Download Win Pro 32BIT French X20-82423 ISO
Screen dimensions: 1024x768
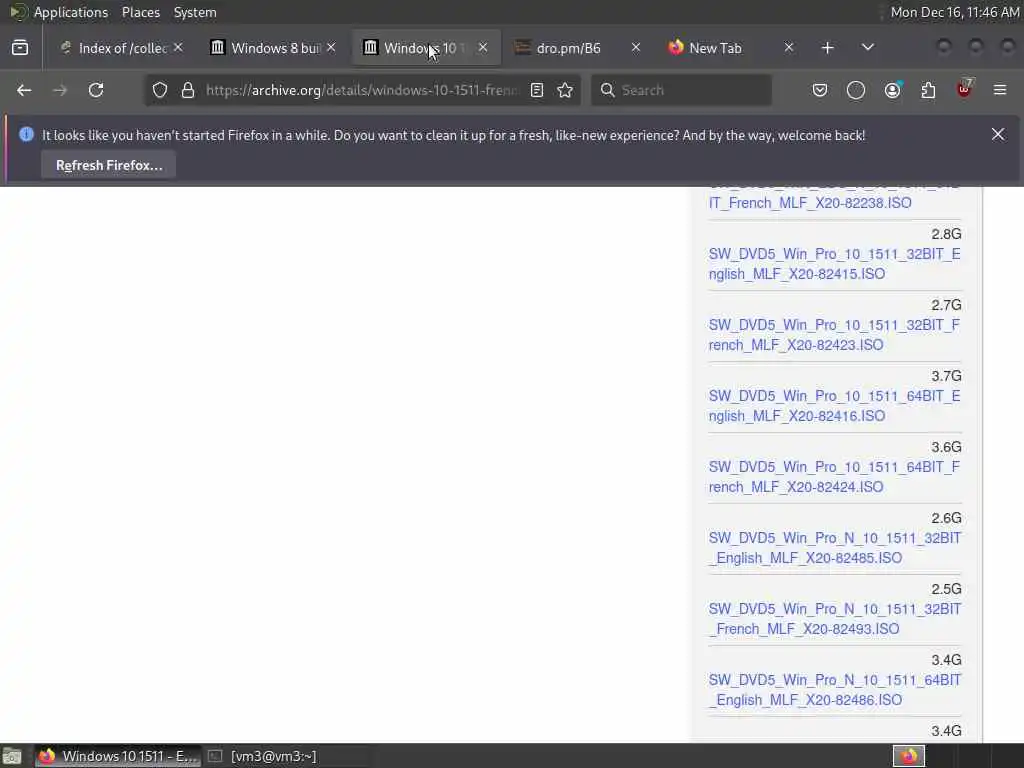click(x=834, y=335)
